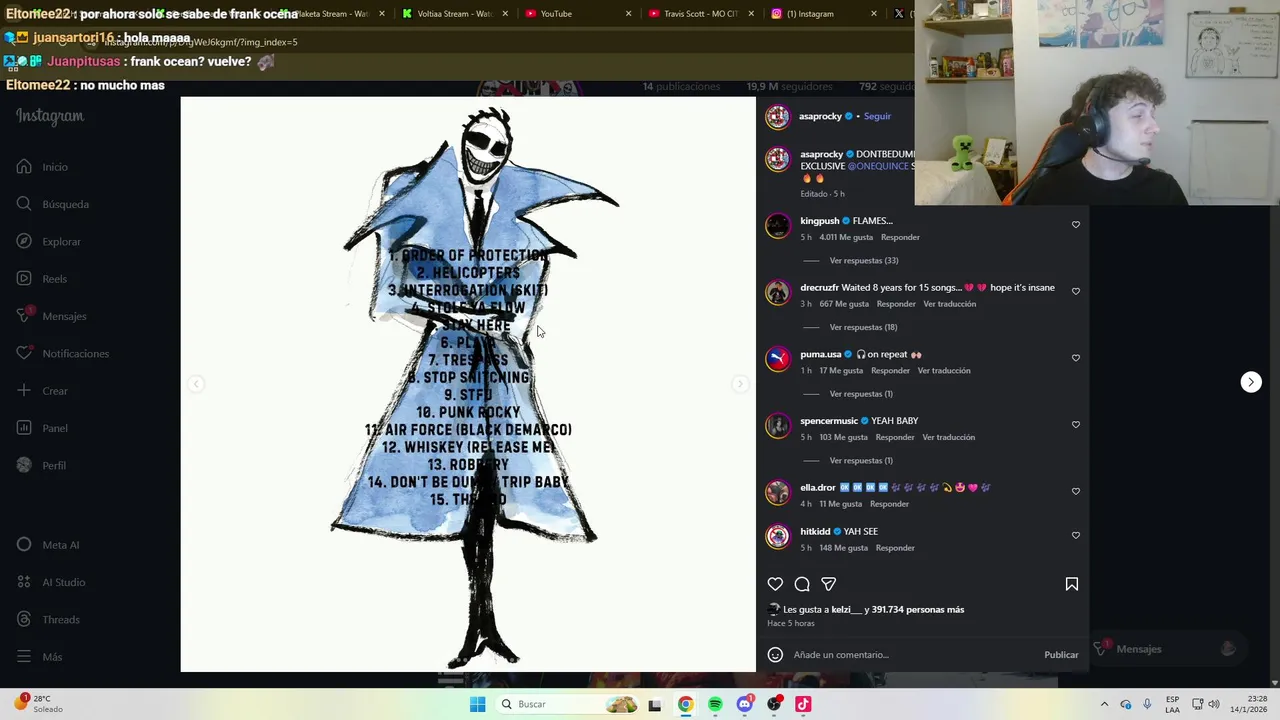Like spencermusic's YEAH BABY comment
The image size is (1280, 720).
1076,425
